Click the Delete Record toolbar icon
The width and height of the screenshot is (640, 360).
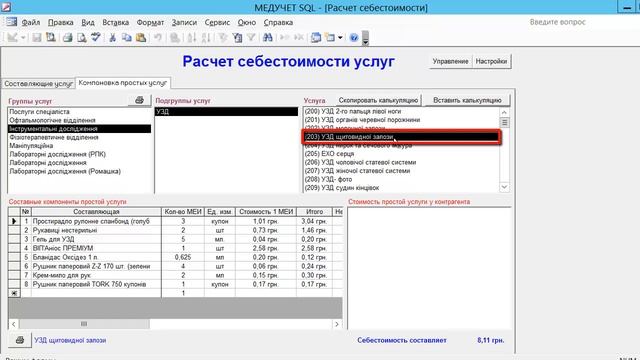tap(299, 38)
